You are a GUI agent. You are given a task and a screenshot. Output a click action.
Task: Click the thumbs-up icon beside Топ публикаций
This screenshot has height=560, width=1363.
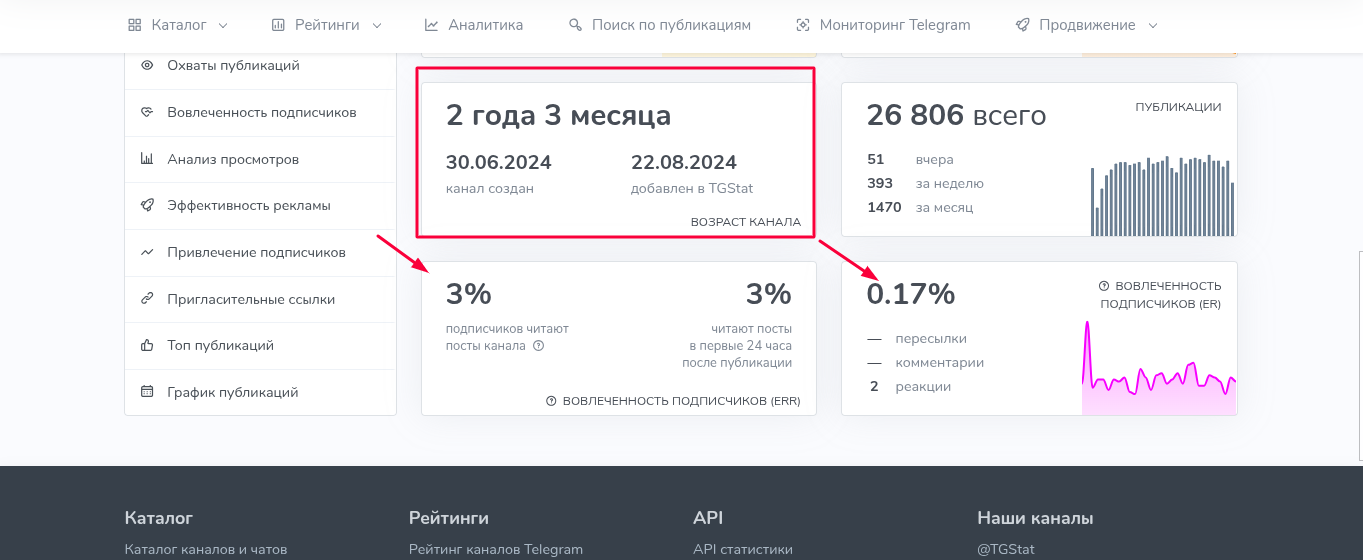click(147, 345)
